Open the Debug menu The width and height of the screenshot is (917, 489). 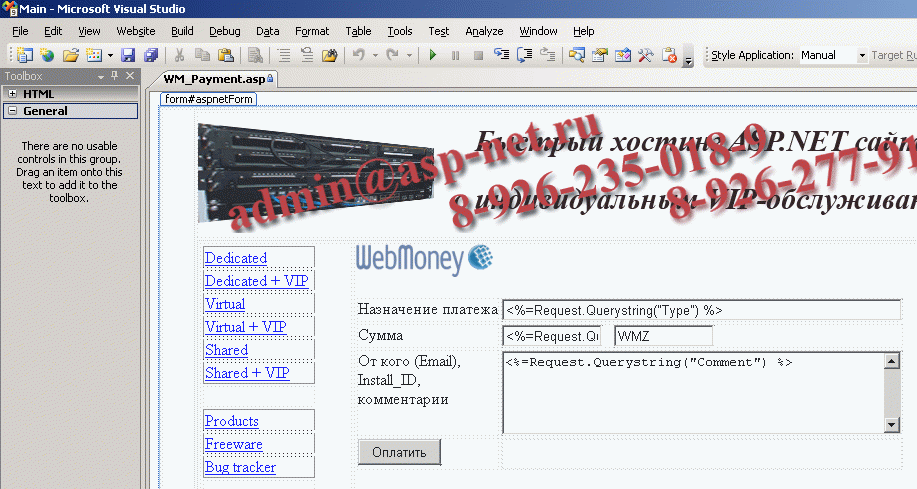(225, 31)
